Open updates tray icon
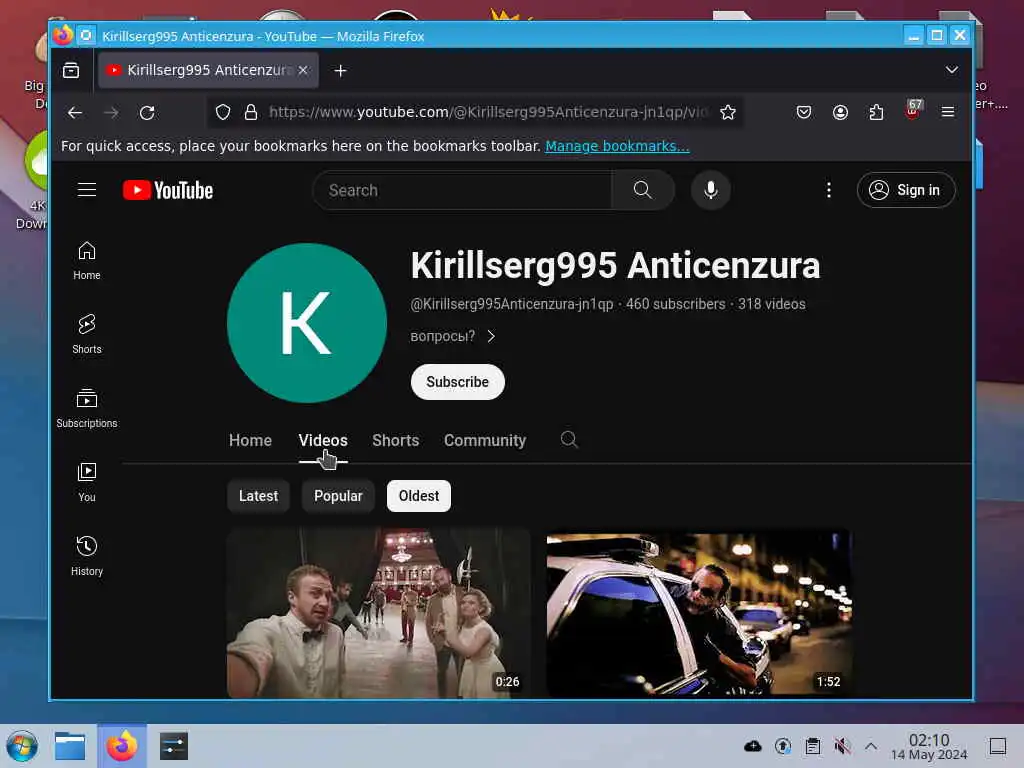This screenshot has width=1024, height=768. pyautogui.click(x=783, y=746)
